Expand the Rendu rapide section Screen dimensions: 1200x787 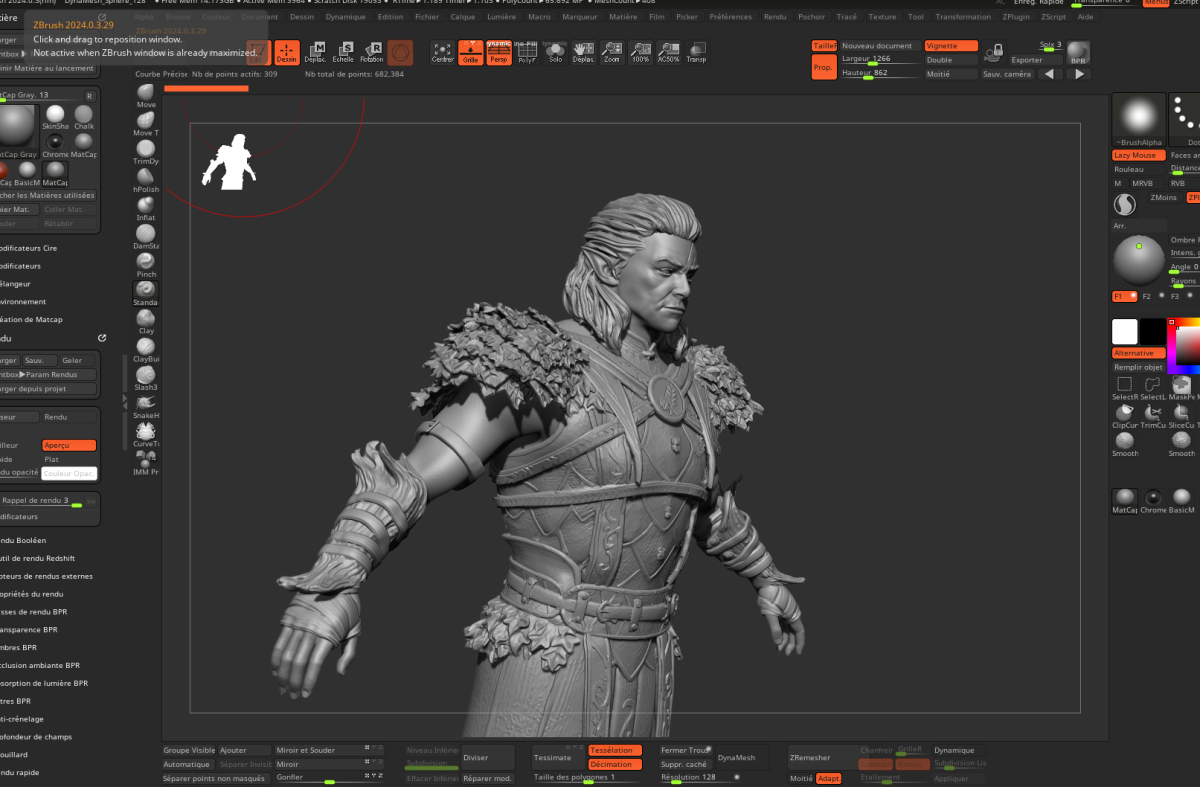click(x=19, y=772)
